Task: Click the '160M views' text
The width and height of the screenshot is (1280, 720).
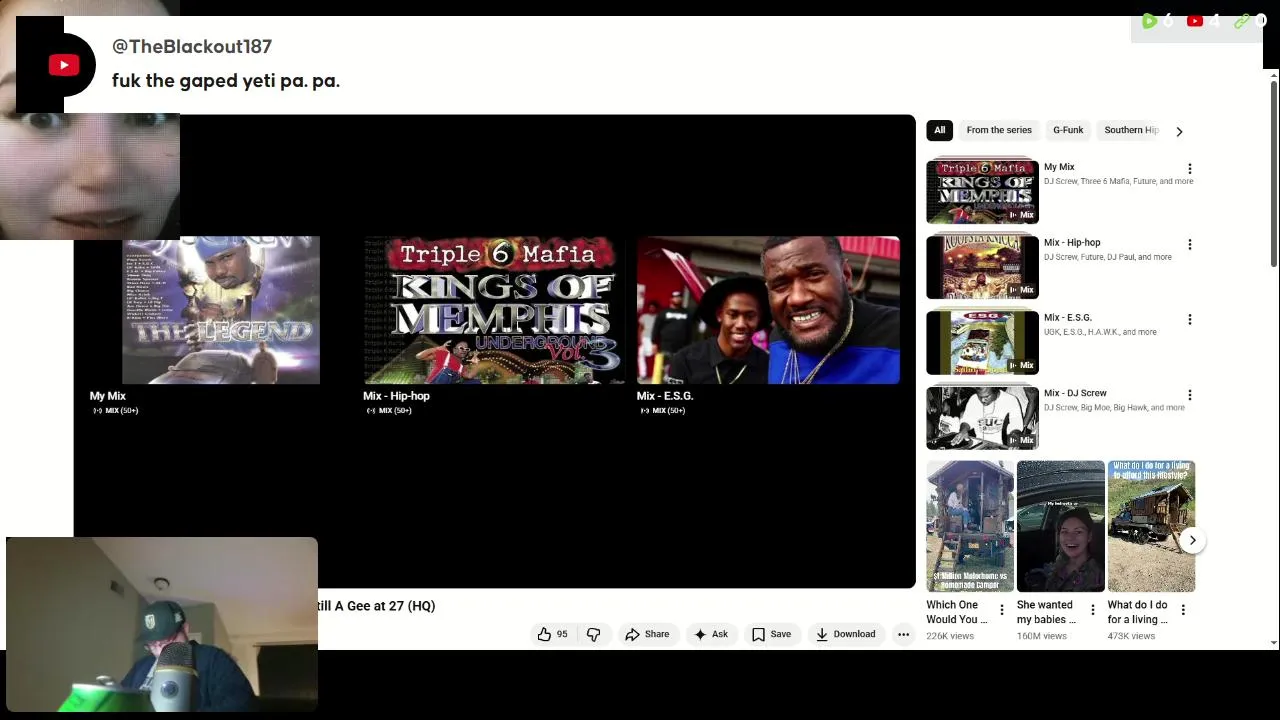Action: point(1042,636)
